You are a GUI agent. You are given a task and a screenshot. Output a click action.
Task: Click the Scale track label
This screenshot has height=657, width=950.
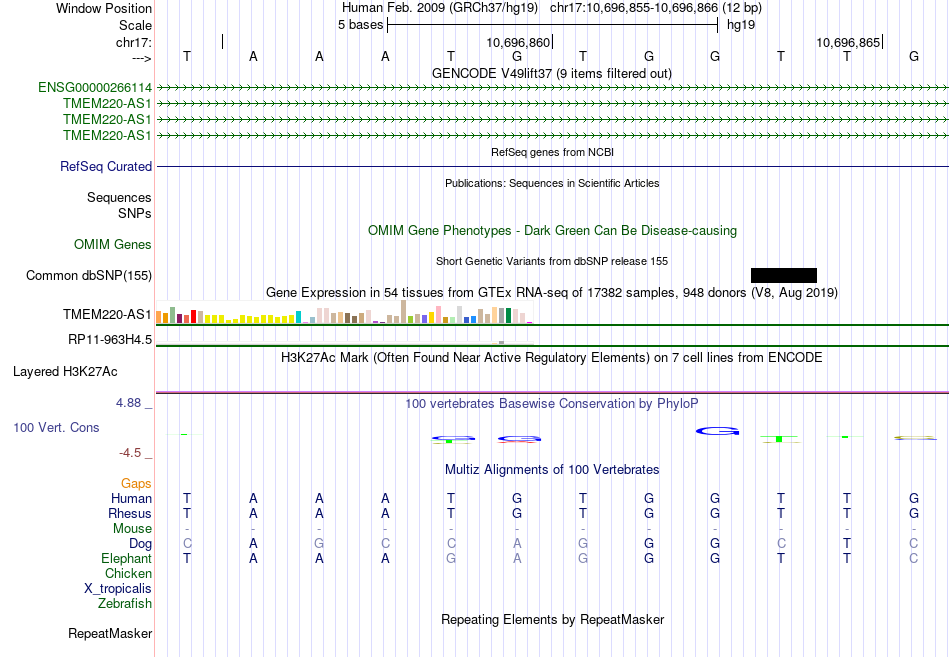135,25
